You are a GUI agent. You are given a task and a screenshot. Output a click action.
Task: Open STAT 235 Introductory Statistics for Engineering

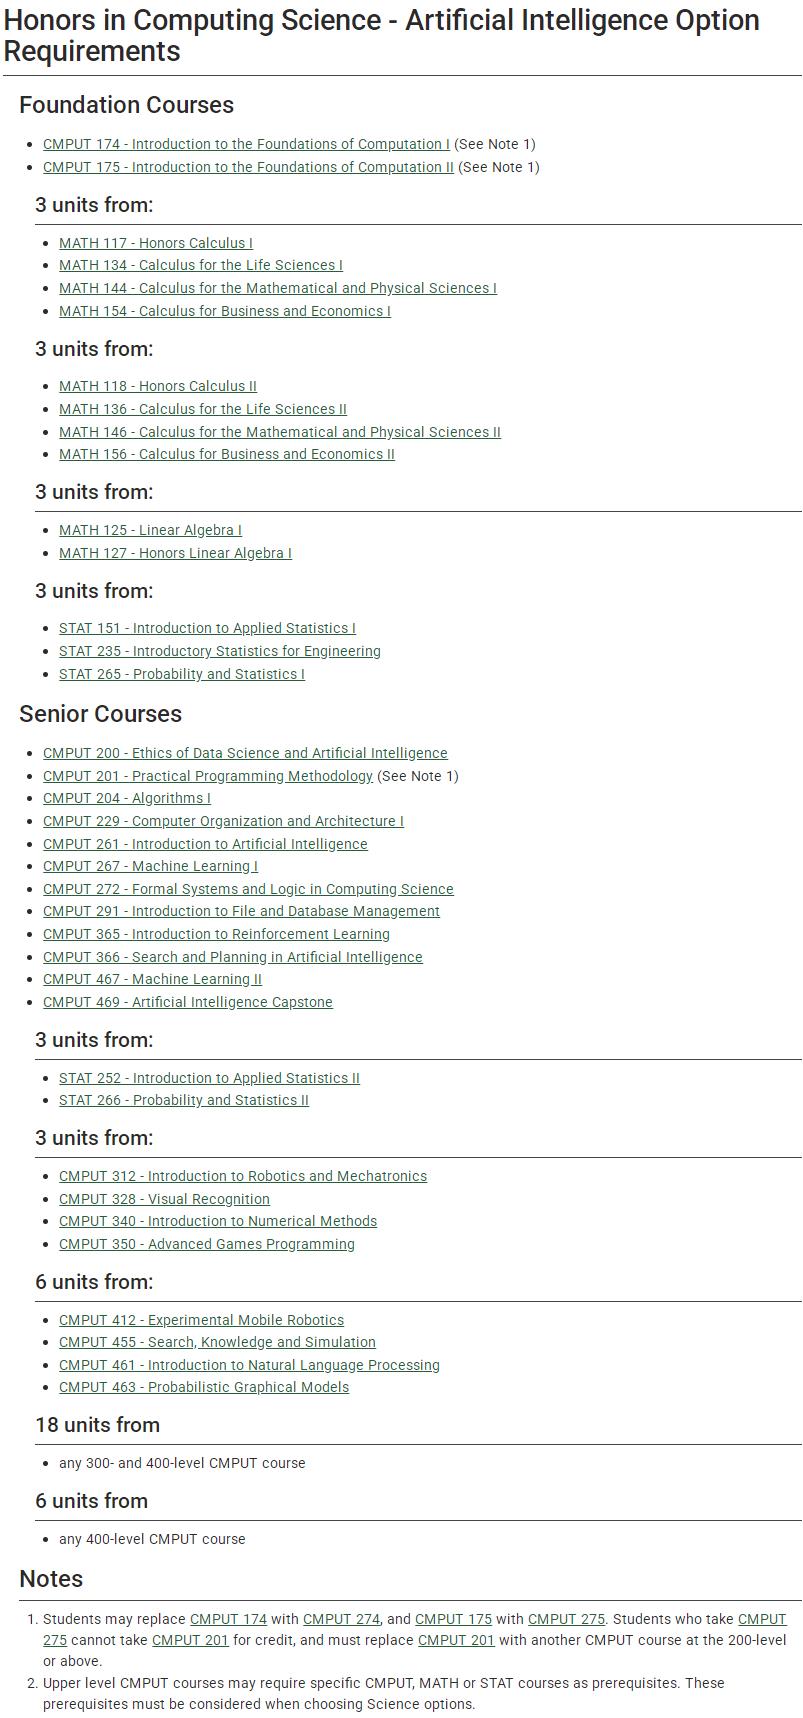(220, 651)
